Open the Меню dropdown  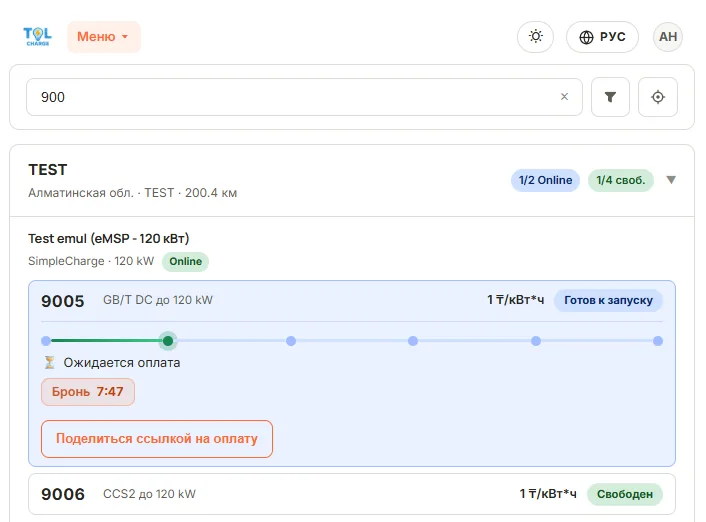[104, 36]
